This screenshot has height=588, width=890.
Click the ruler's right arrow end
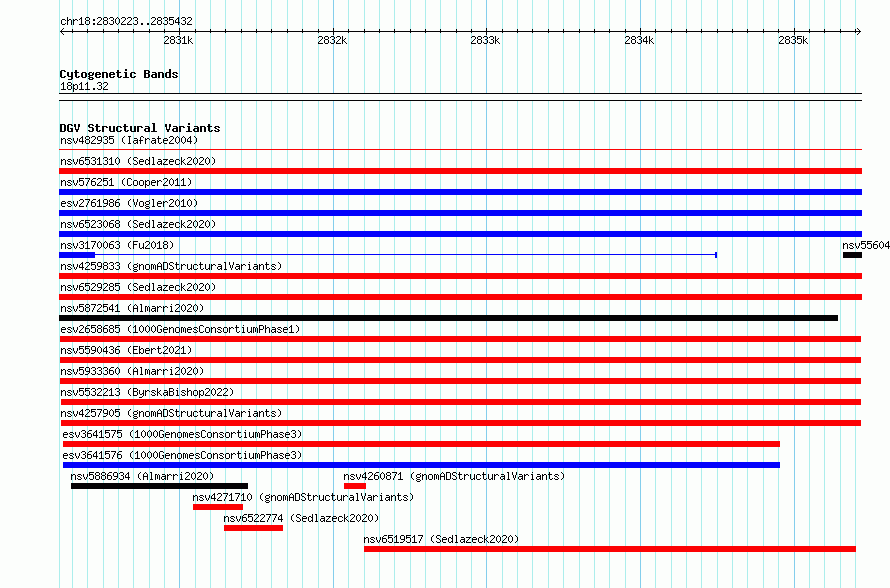click(x=859, y=31)
